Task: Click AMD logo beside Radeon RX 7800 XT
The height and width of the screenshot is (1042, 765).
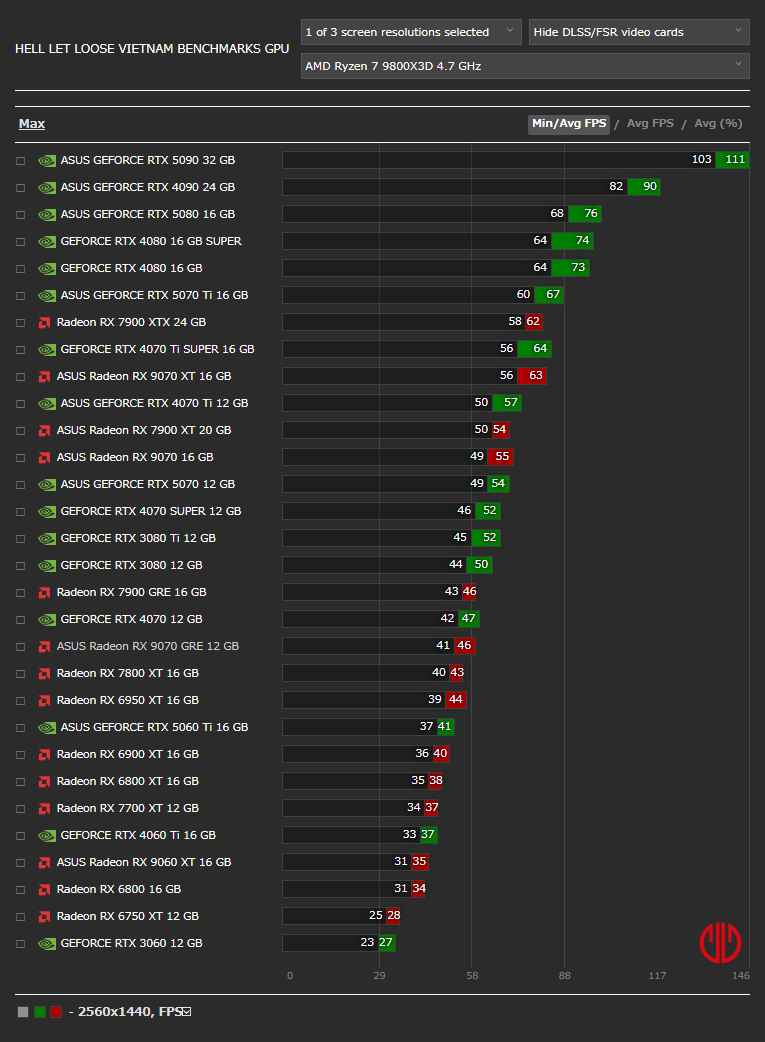Action: (x=45, y=674)
